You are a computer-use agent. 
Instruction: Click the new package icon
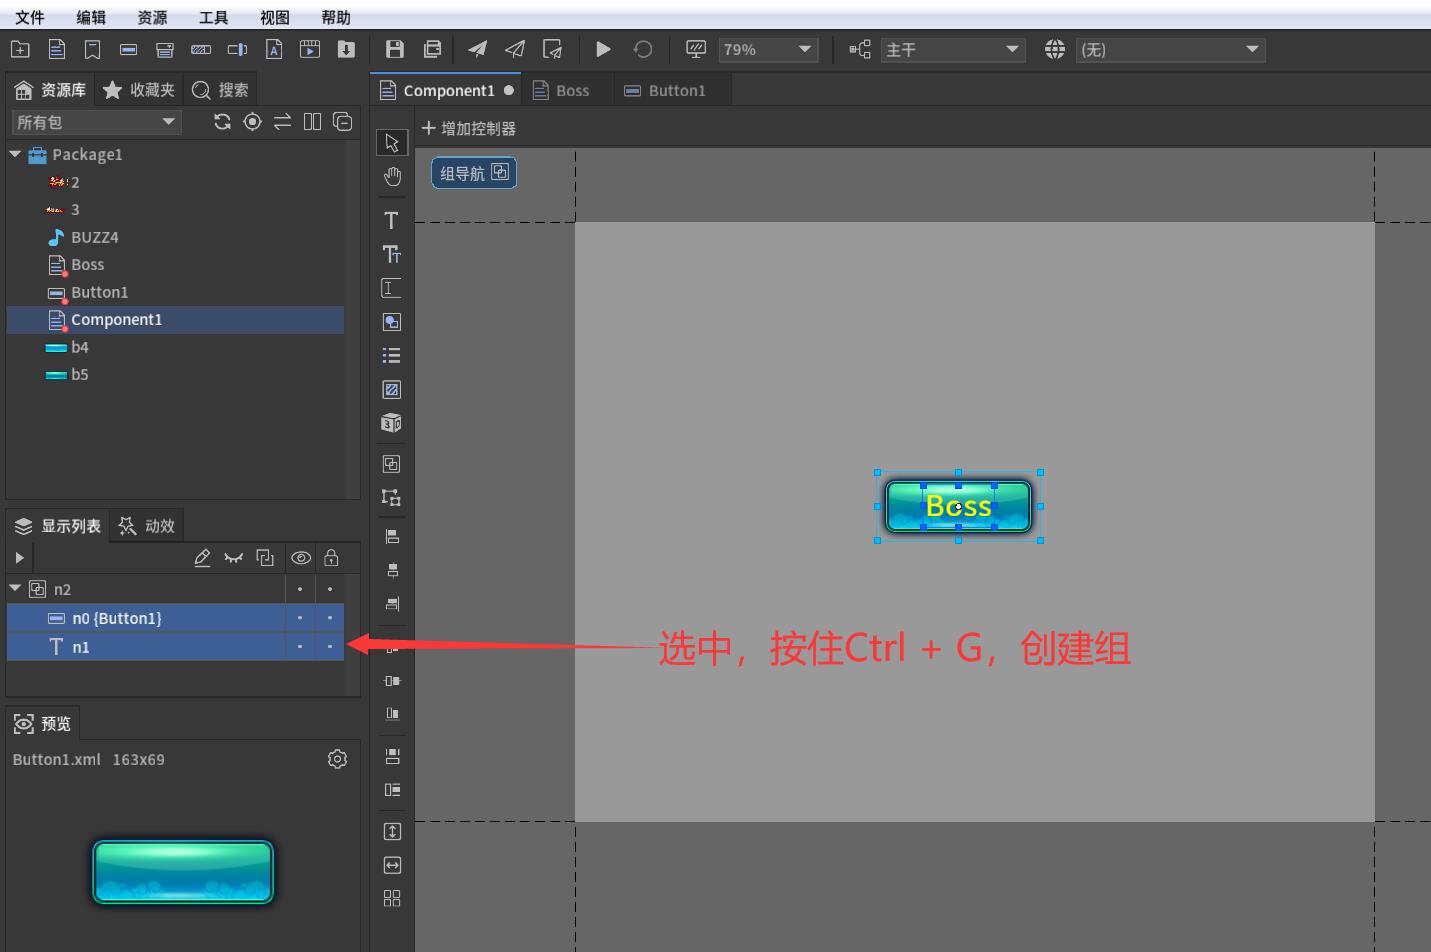(x=20, y=49)
